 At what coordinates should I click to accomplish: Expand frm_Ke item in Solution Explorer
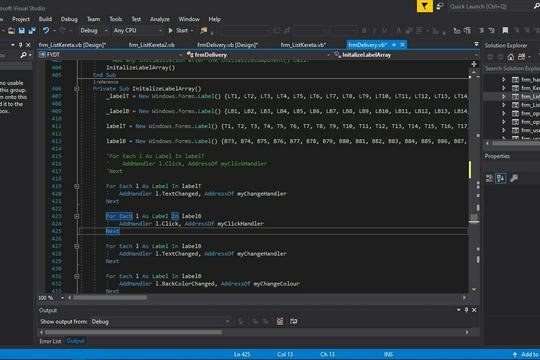pos(504,88)
